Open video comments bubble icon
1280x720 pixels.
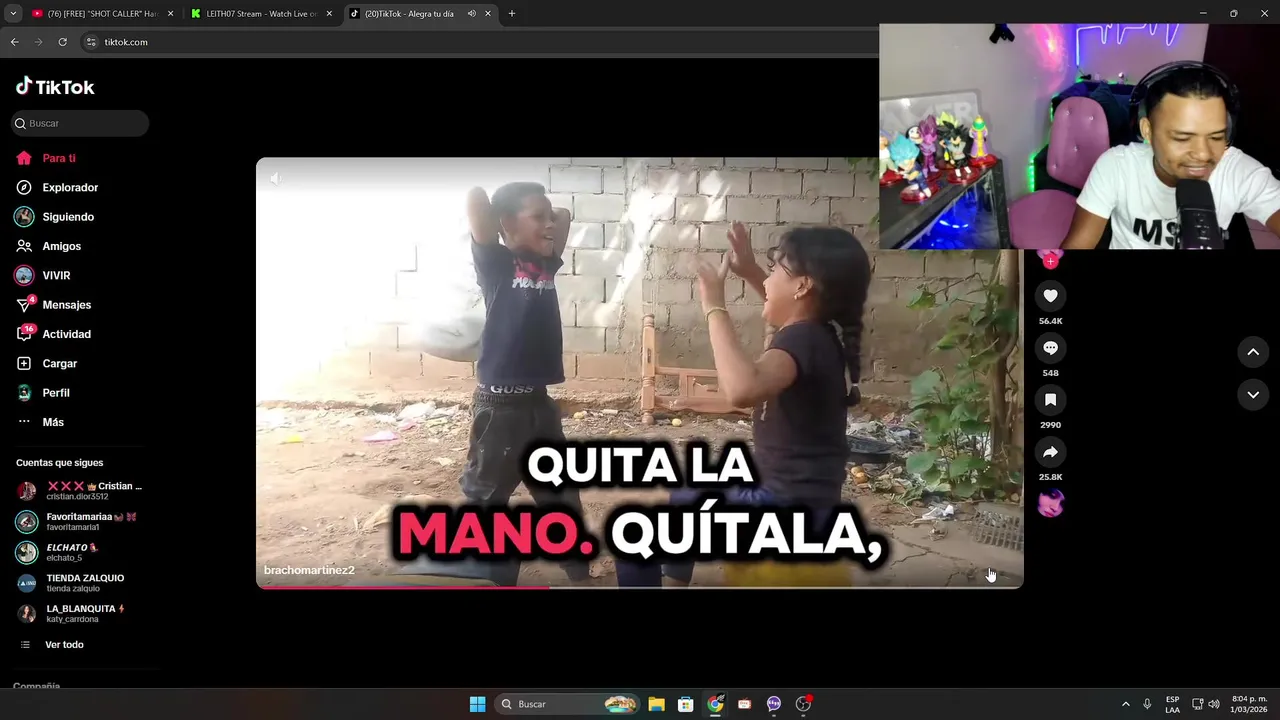tap(1050, 348)
